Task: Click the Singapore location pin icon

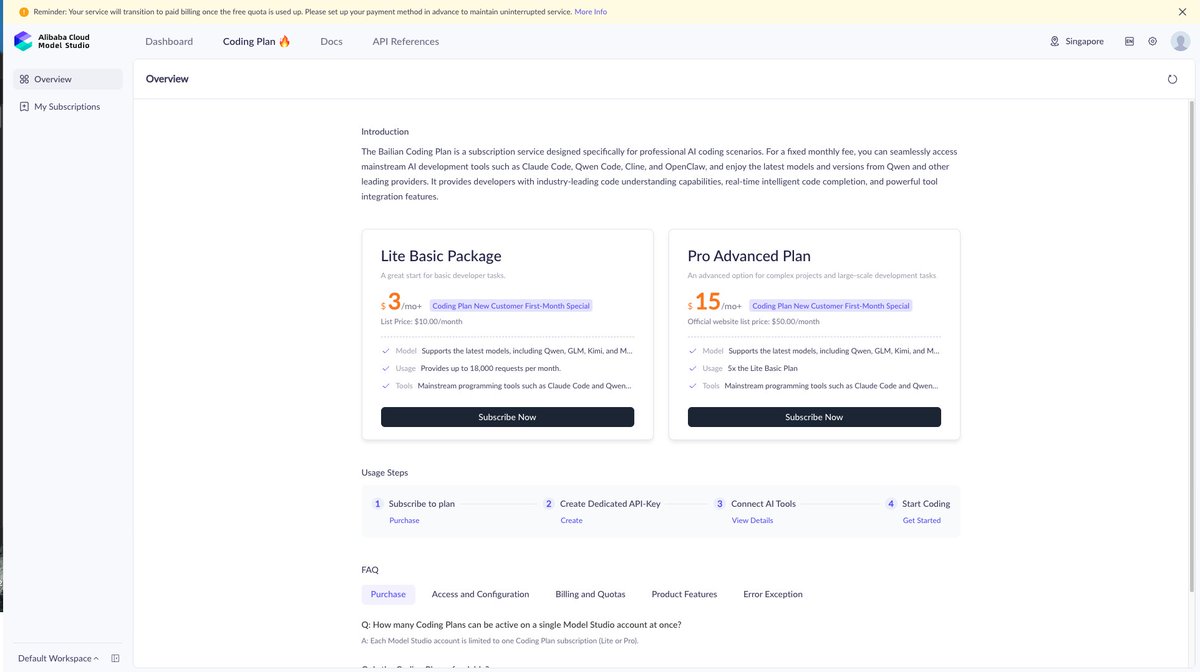Action: pyautogui.click(x=1054, y=41)
